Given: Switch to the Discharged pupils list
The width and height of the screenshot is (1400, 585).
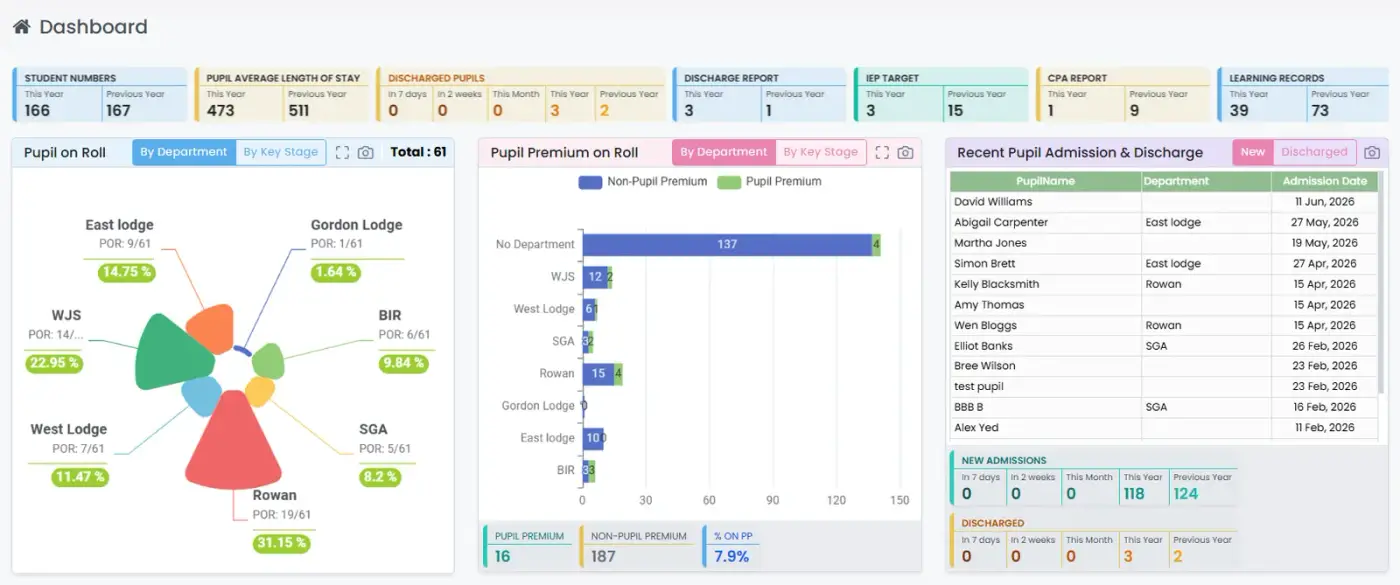Looking at the screenshot, I should click(1314, 152).
